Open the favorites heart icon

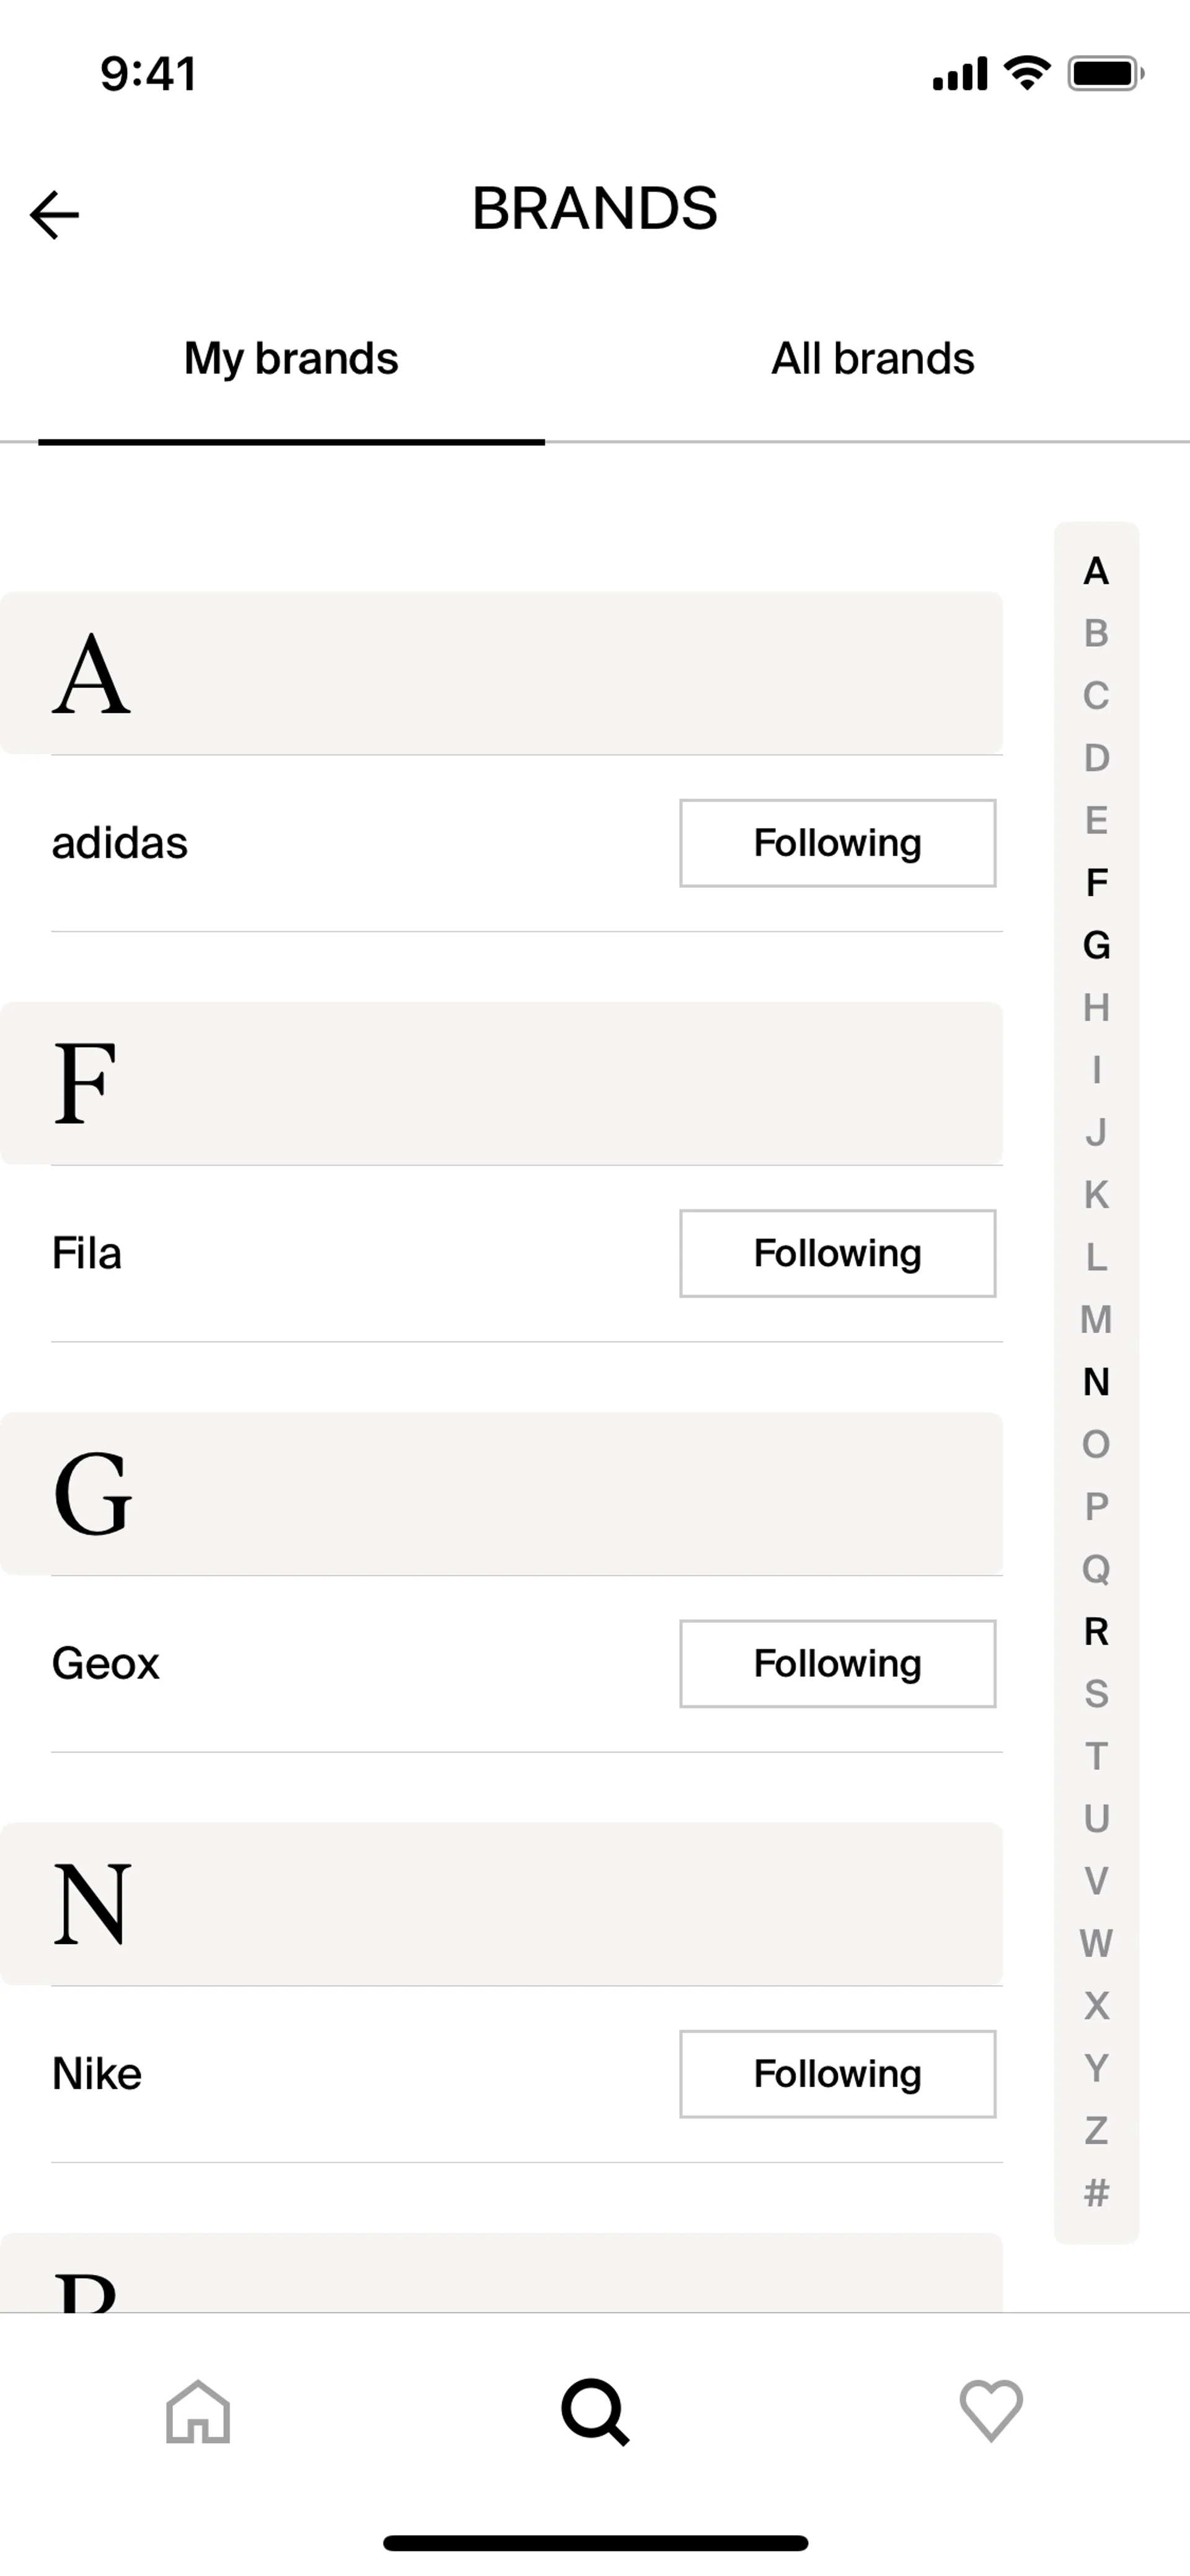991,2411
